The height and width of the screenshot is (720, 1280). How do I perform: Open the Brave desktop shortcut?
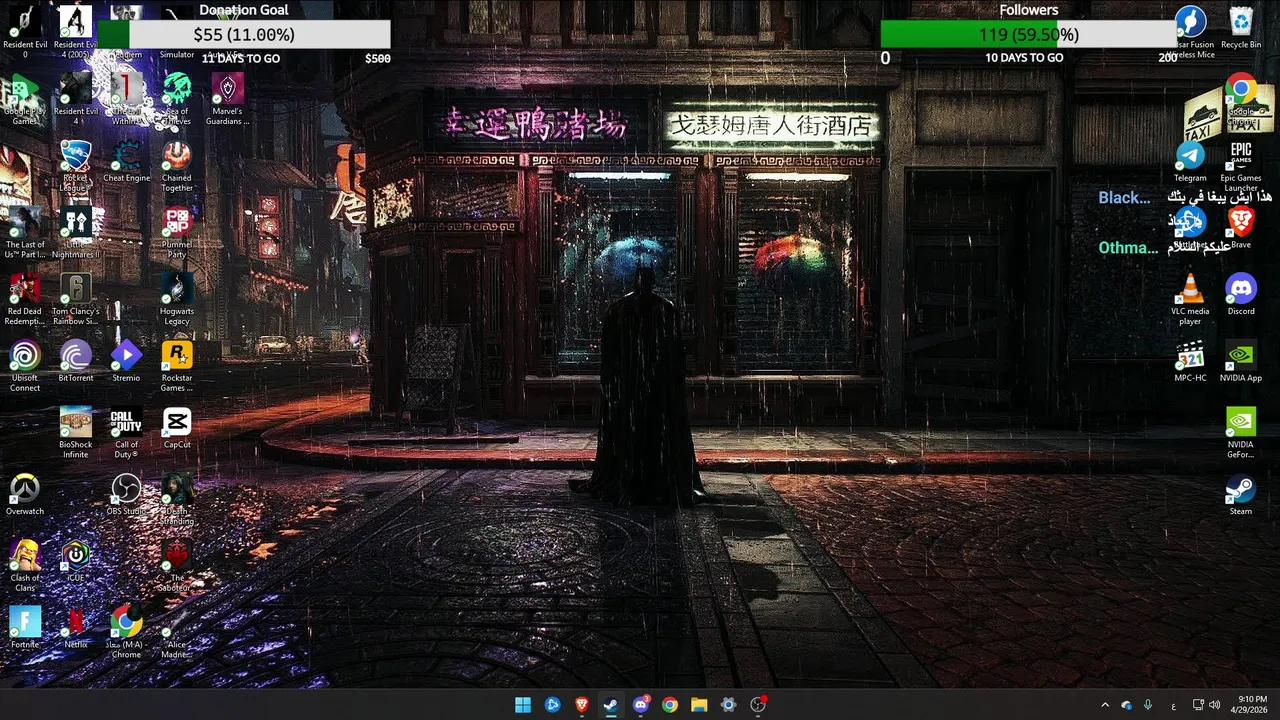coord(1241,228)
